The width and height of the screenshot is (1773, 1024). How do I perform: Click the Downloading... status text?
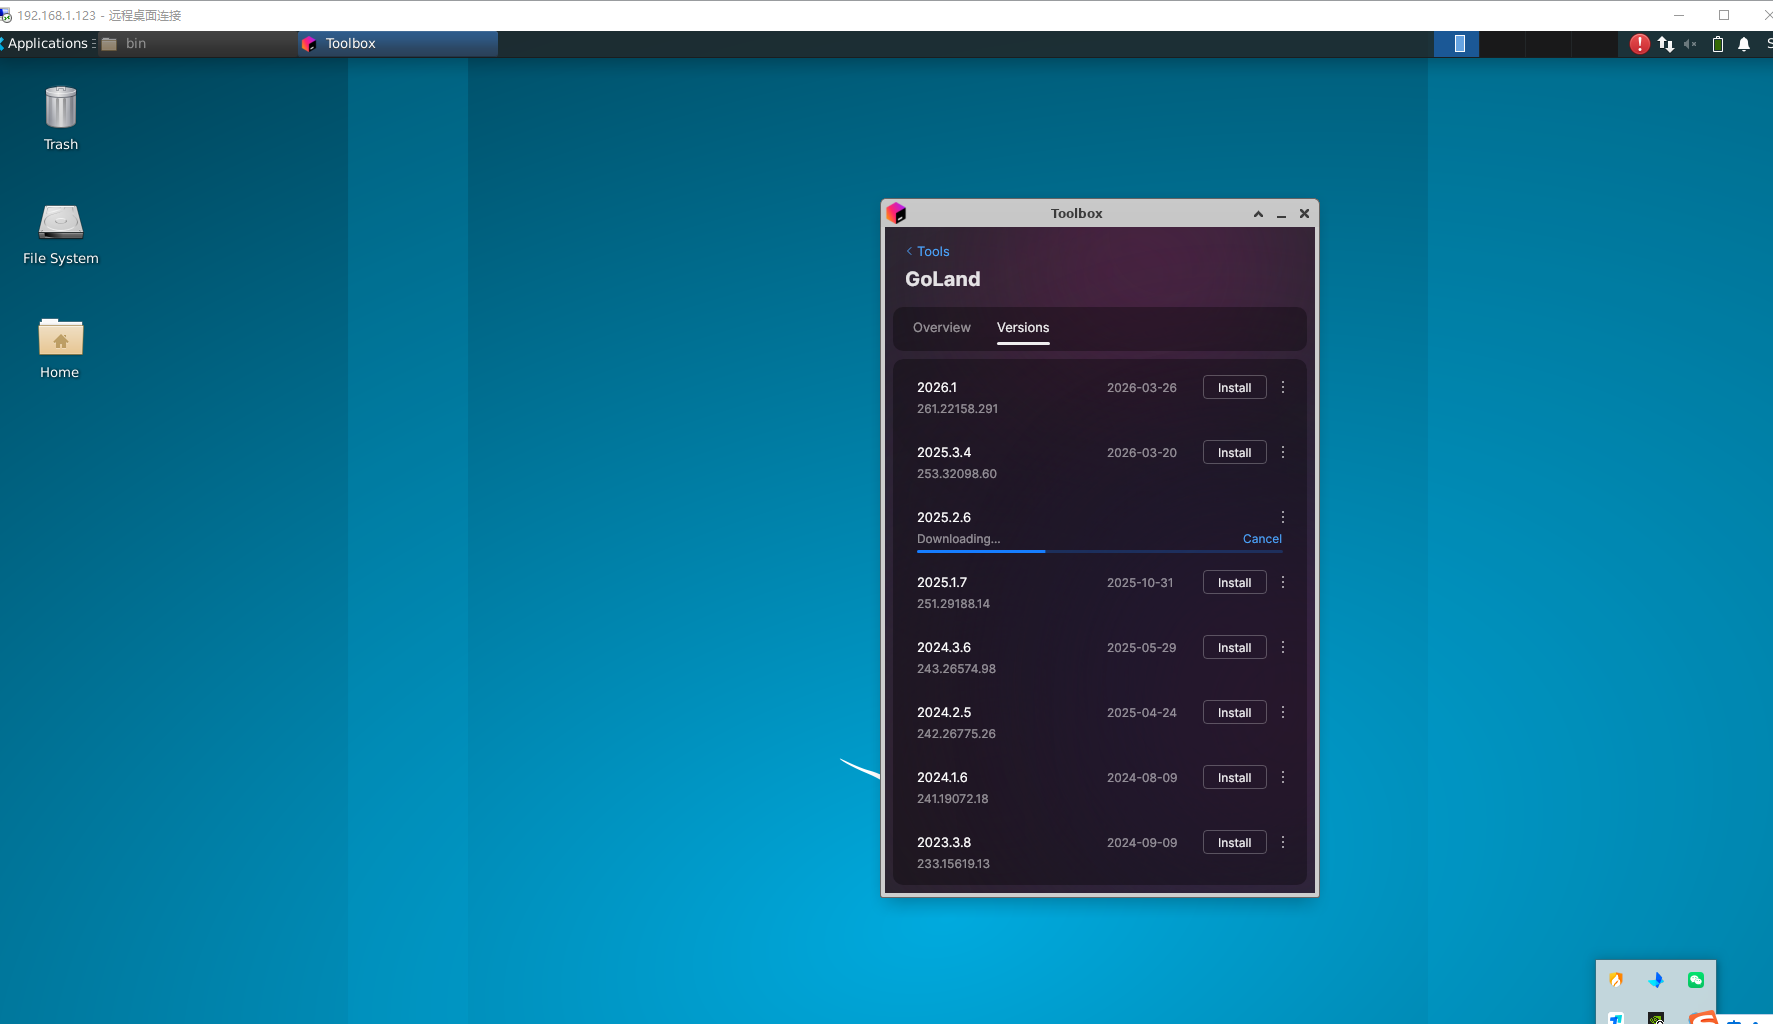pyautogui.click(x=958, y=539)
